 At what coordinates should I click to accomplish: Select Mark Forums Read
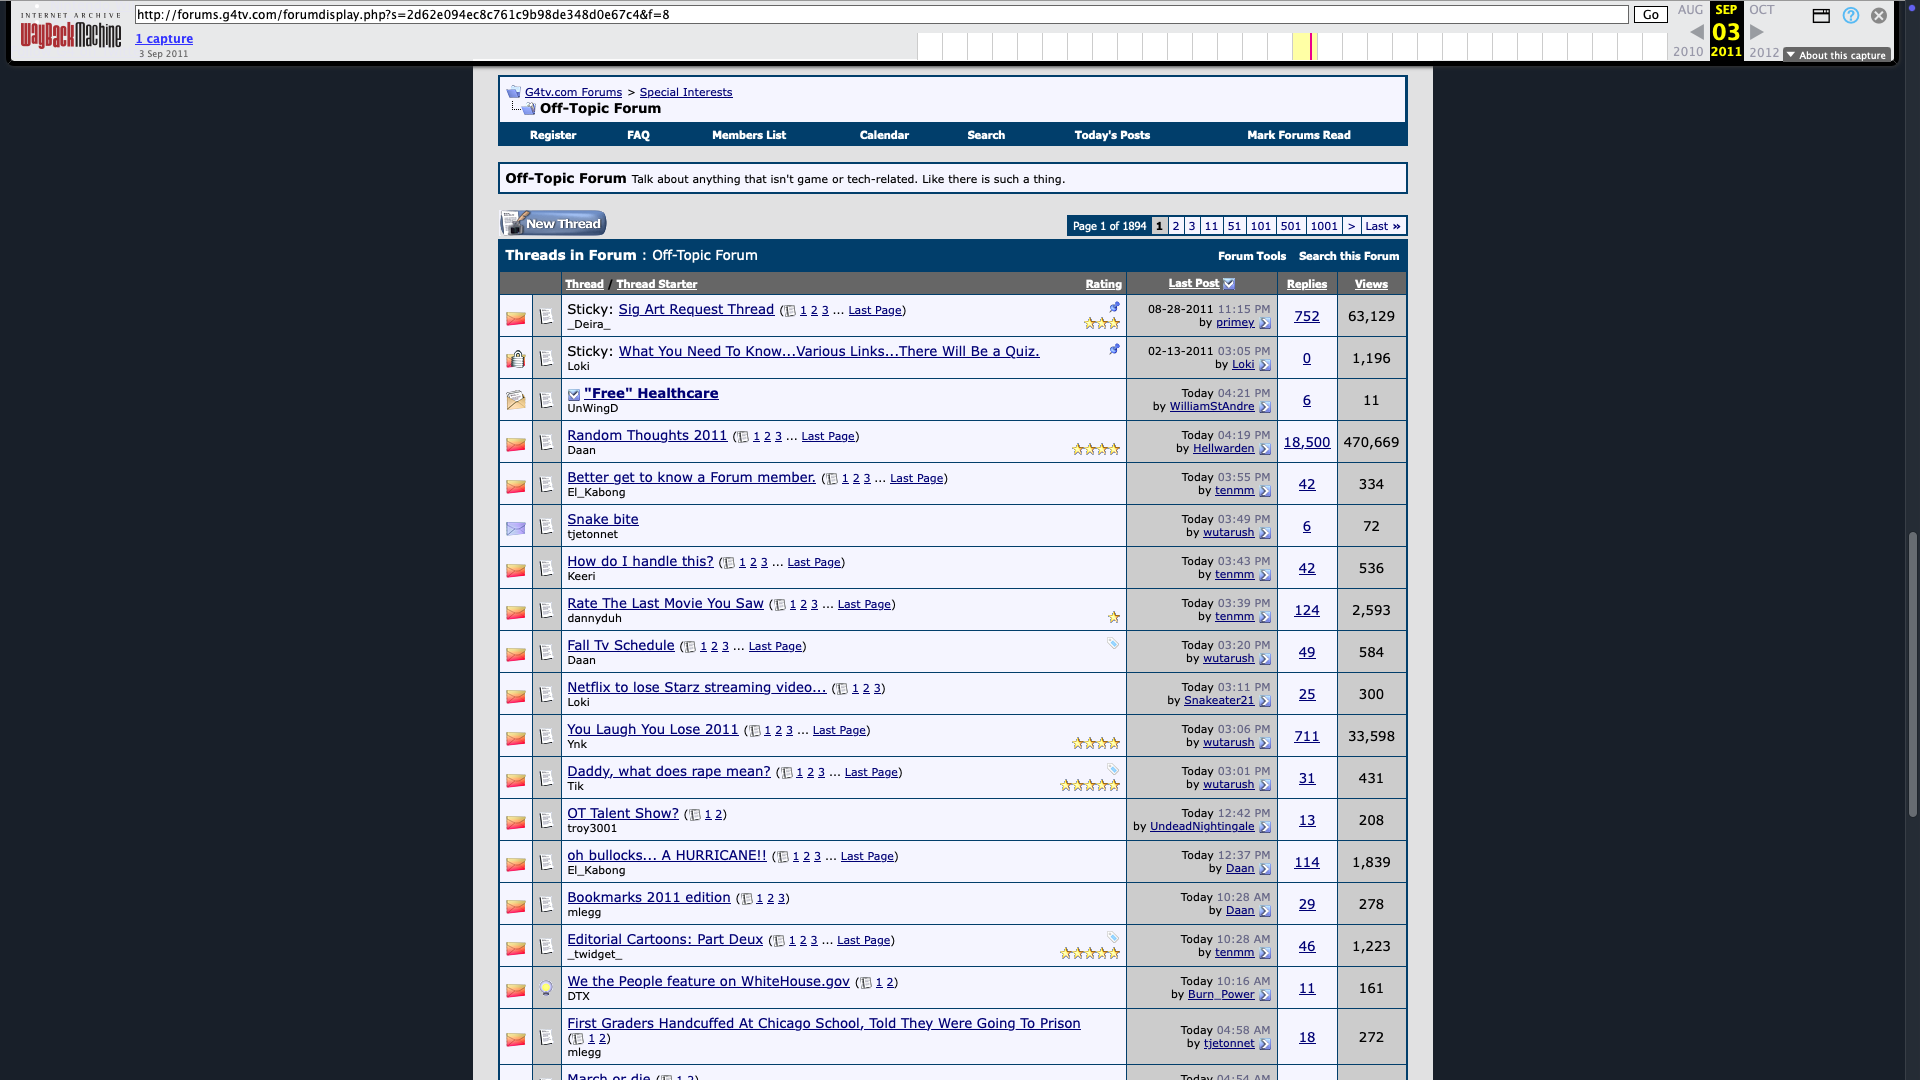(x=1299, y=135)
